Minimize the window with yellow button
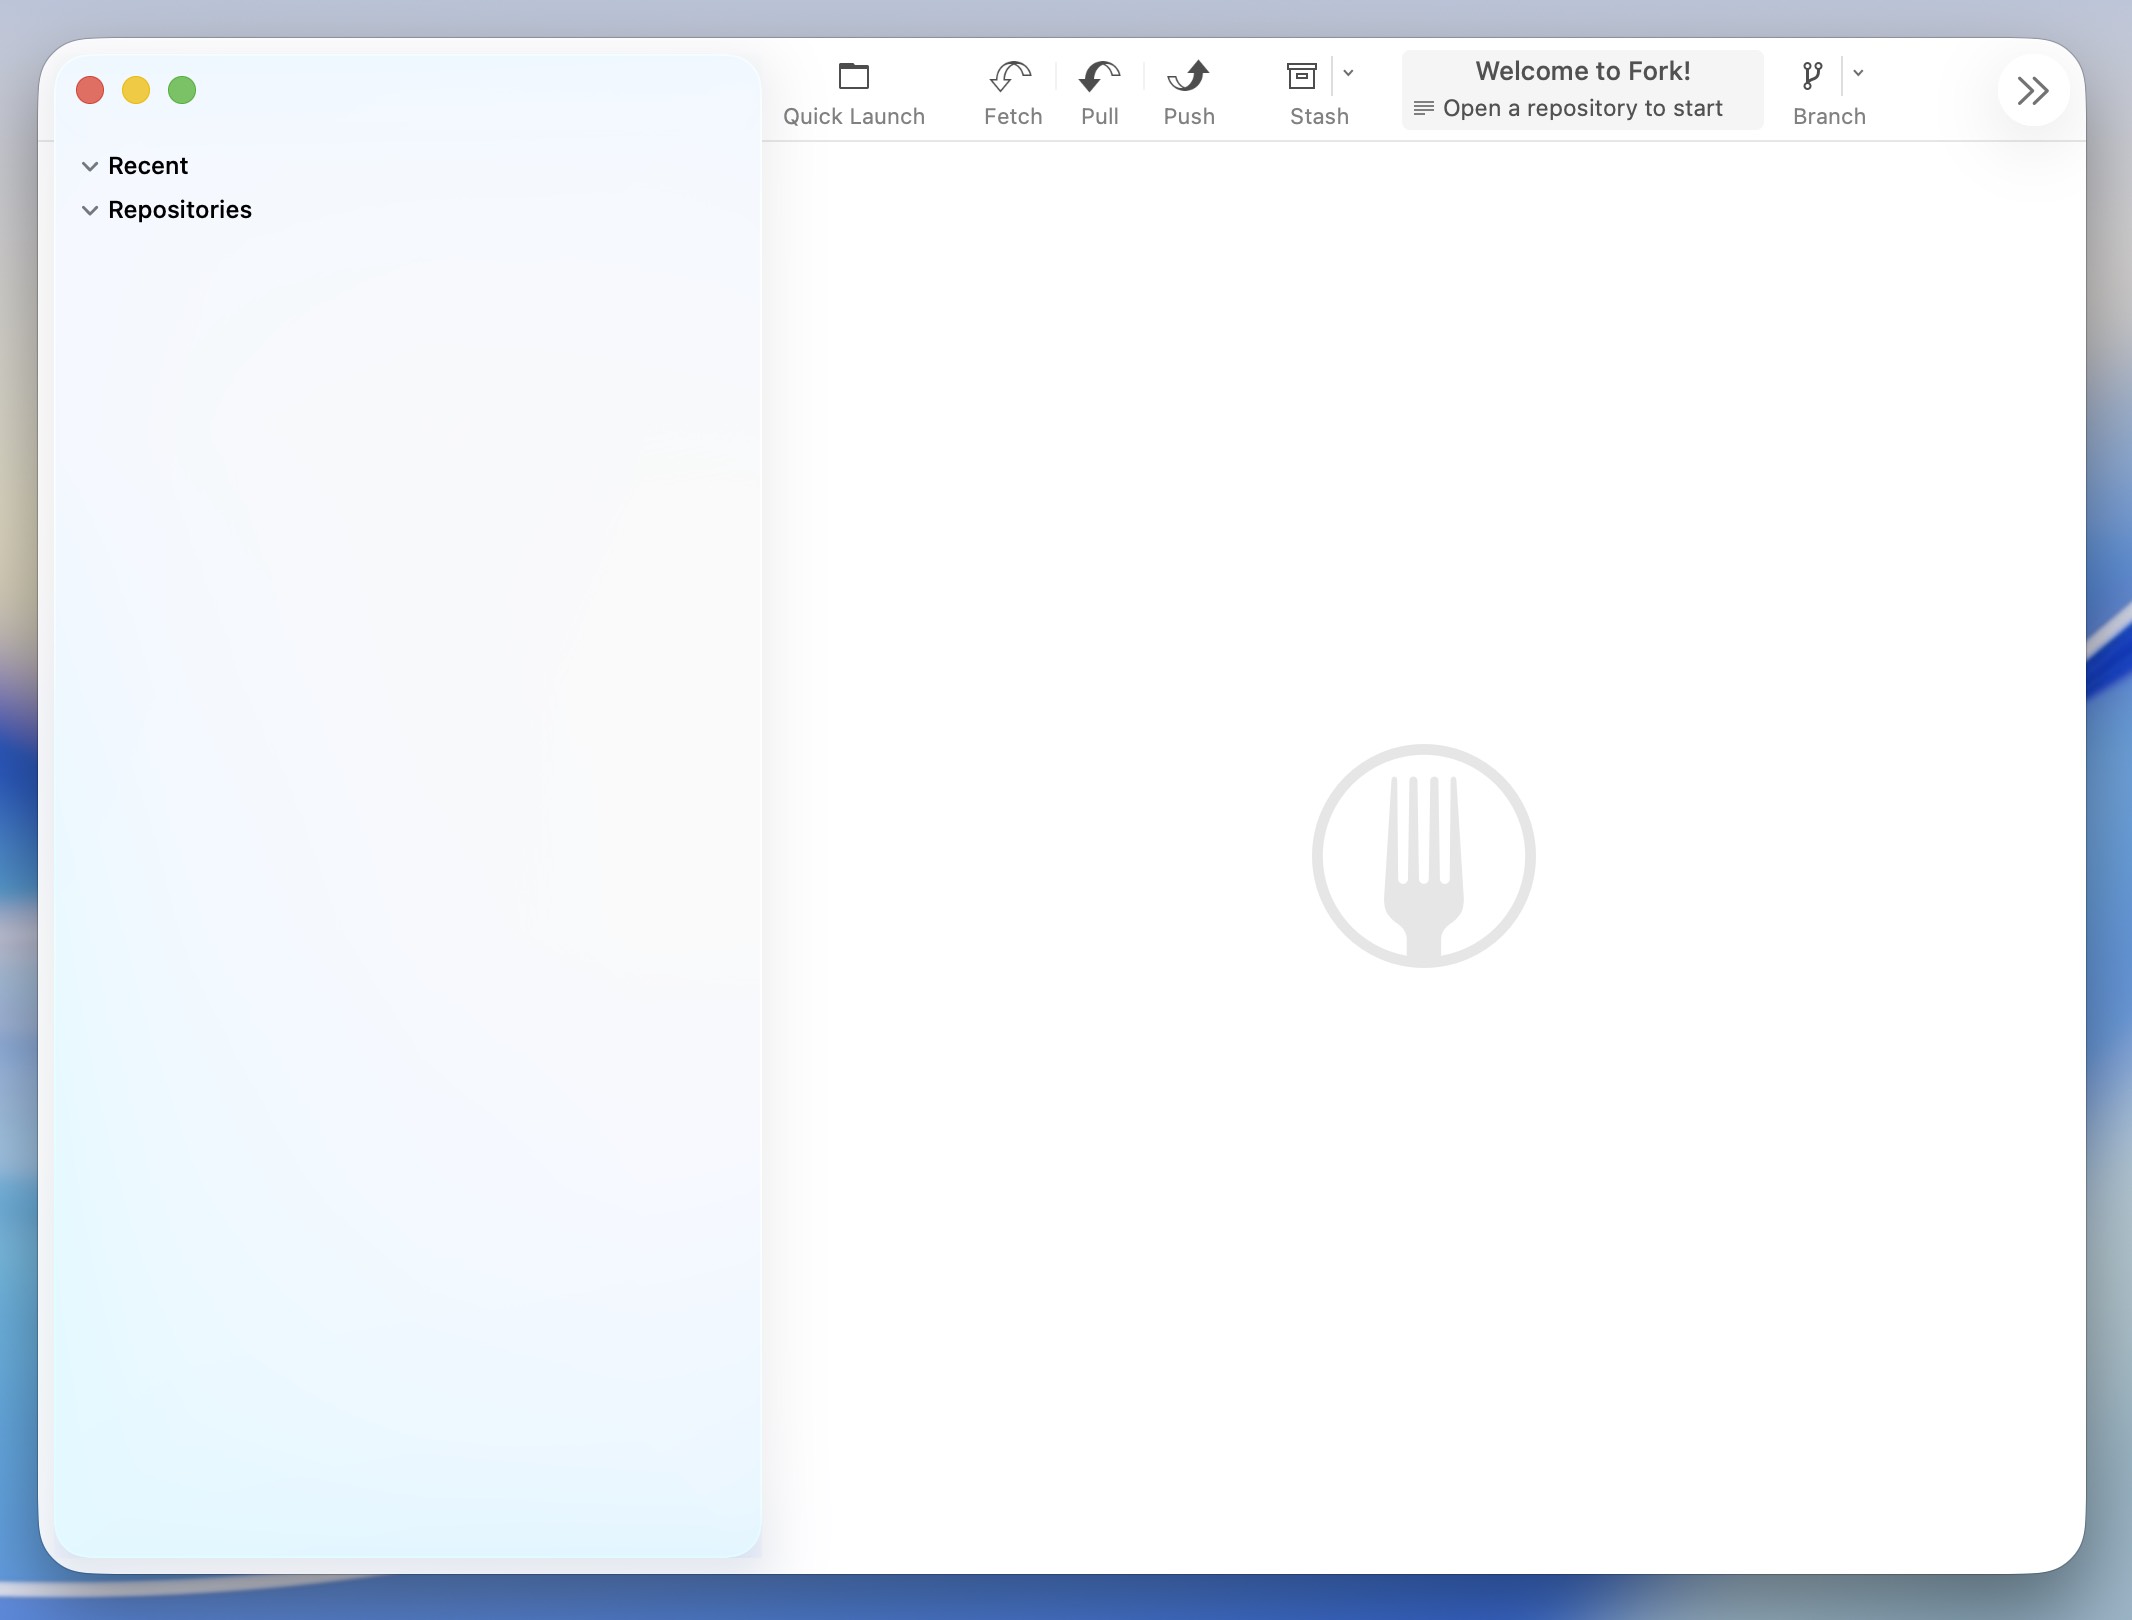2132x1620 pixels. pos(136,90)
